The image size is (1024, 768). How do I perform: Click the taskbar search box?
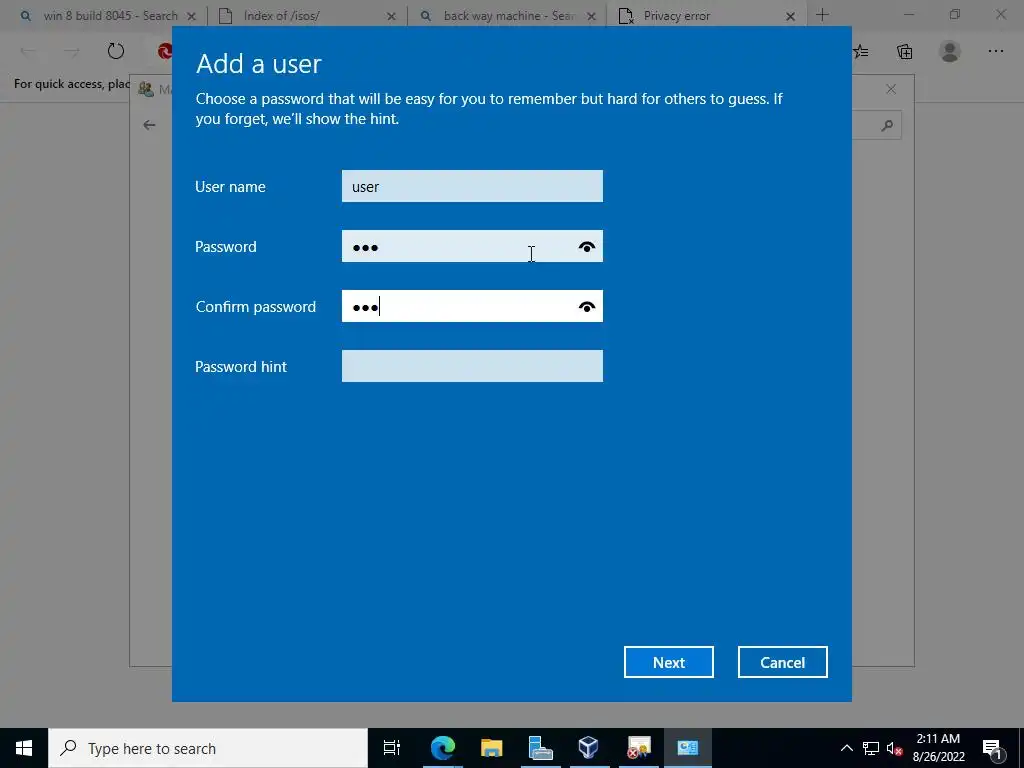pos(208,748)
